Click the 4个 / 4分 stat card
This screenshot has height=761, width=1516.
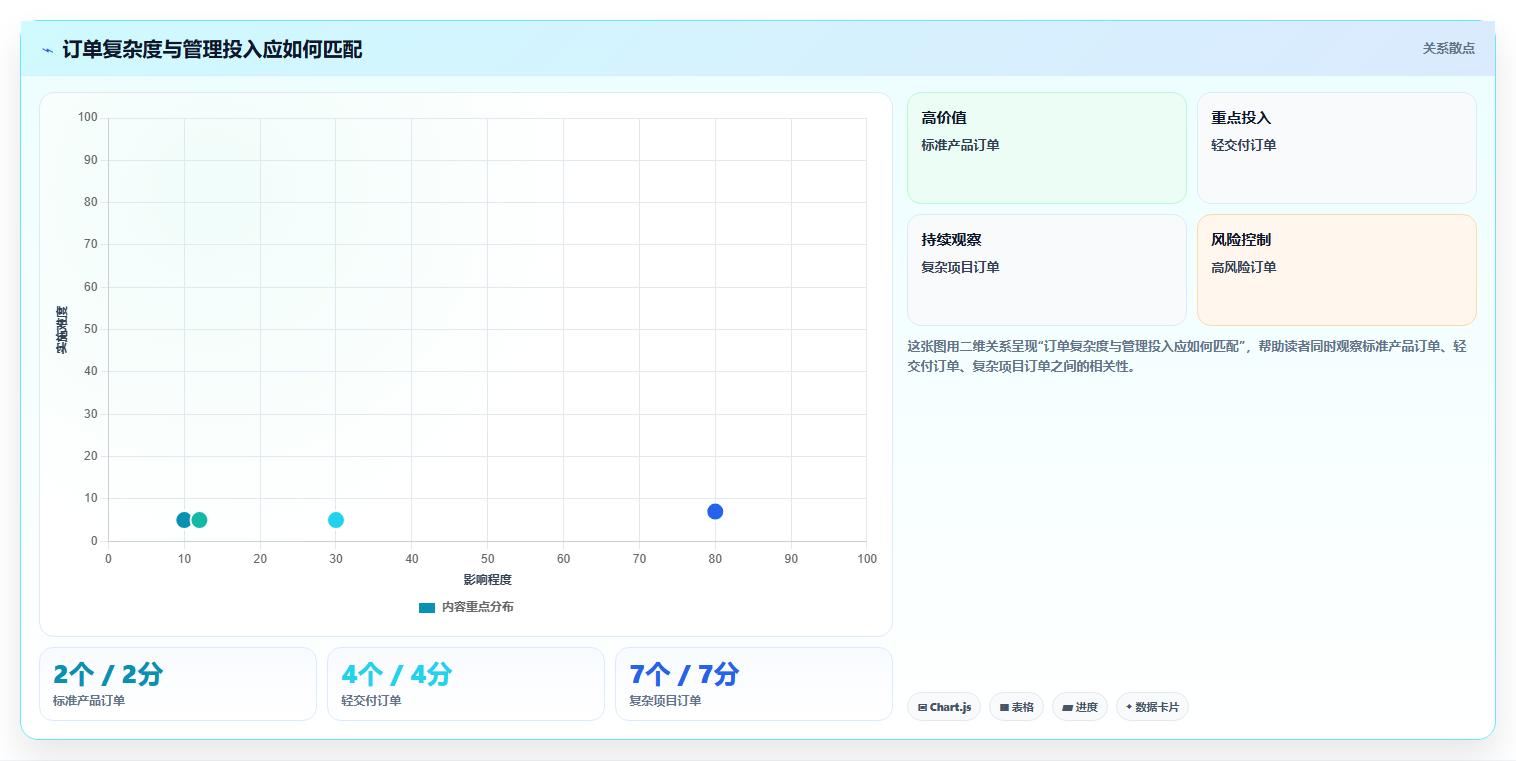[466, 684]
